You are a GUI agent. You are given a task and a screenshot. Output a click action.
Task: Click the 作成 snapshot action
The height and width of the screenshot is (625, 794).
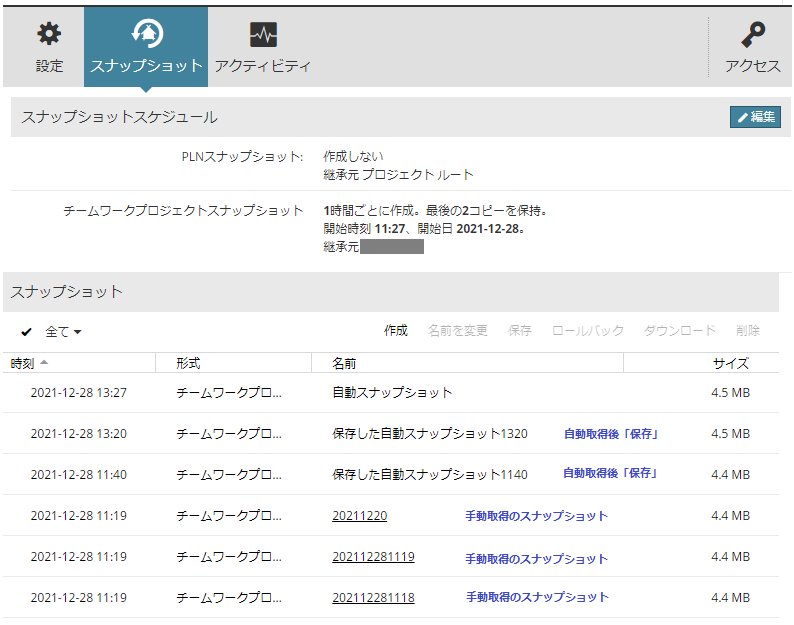click(x=395, y=331)
